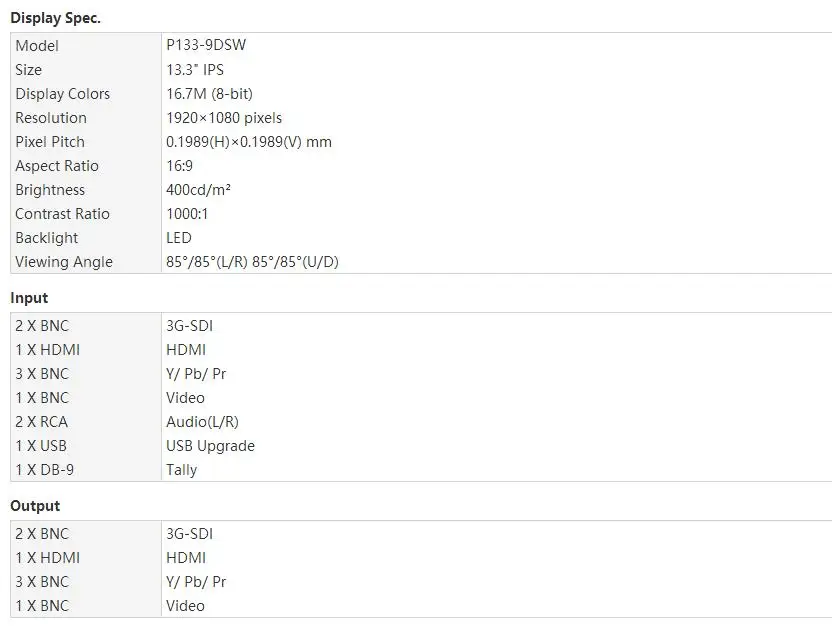Click Y/ Pb/ Pr in the Output table
The image size is (832, 626).
coord(196,582)
